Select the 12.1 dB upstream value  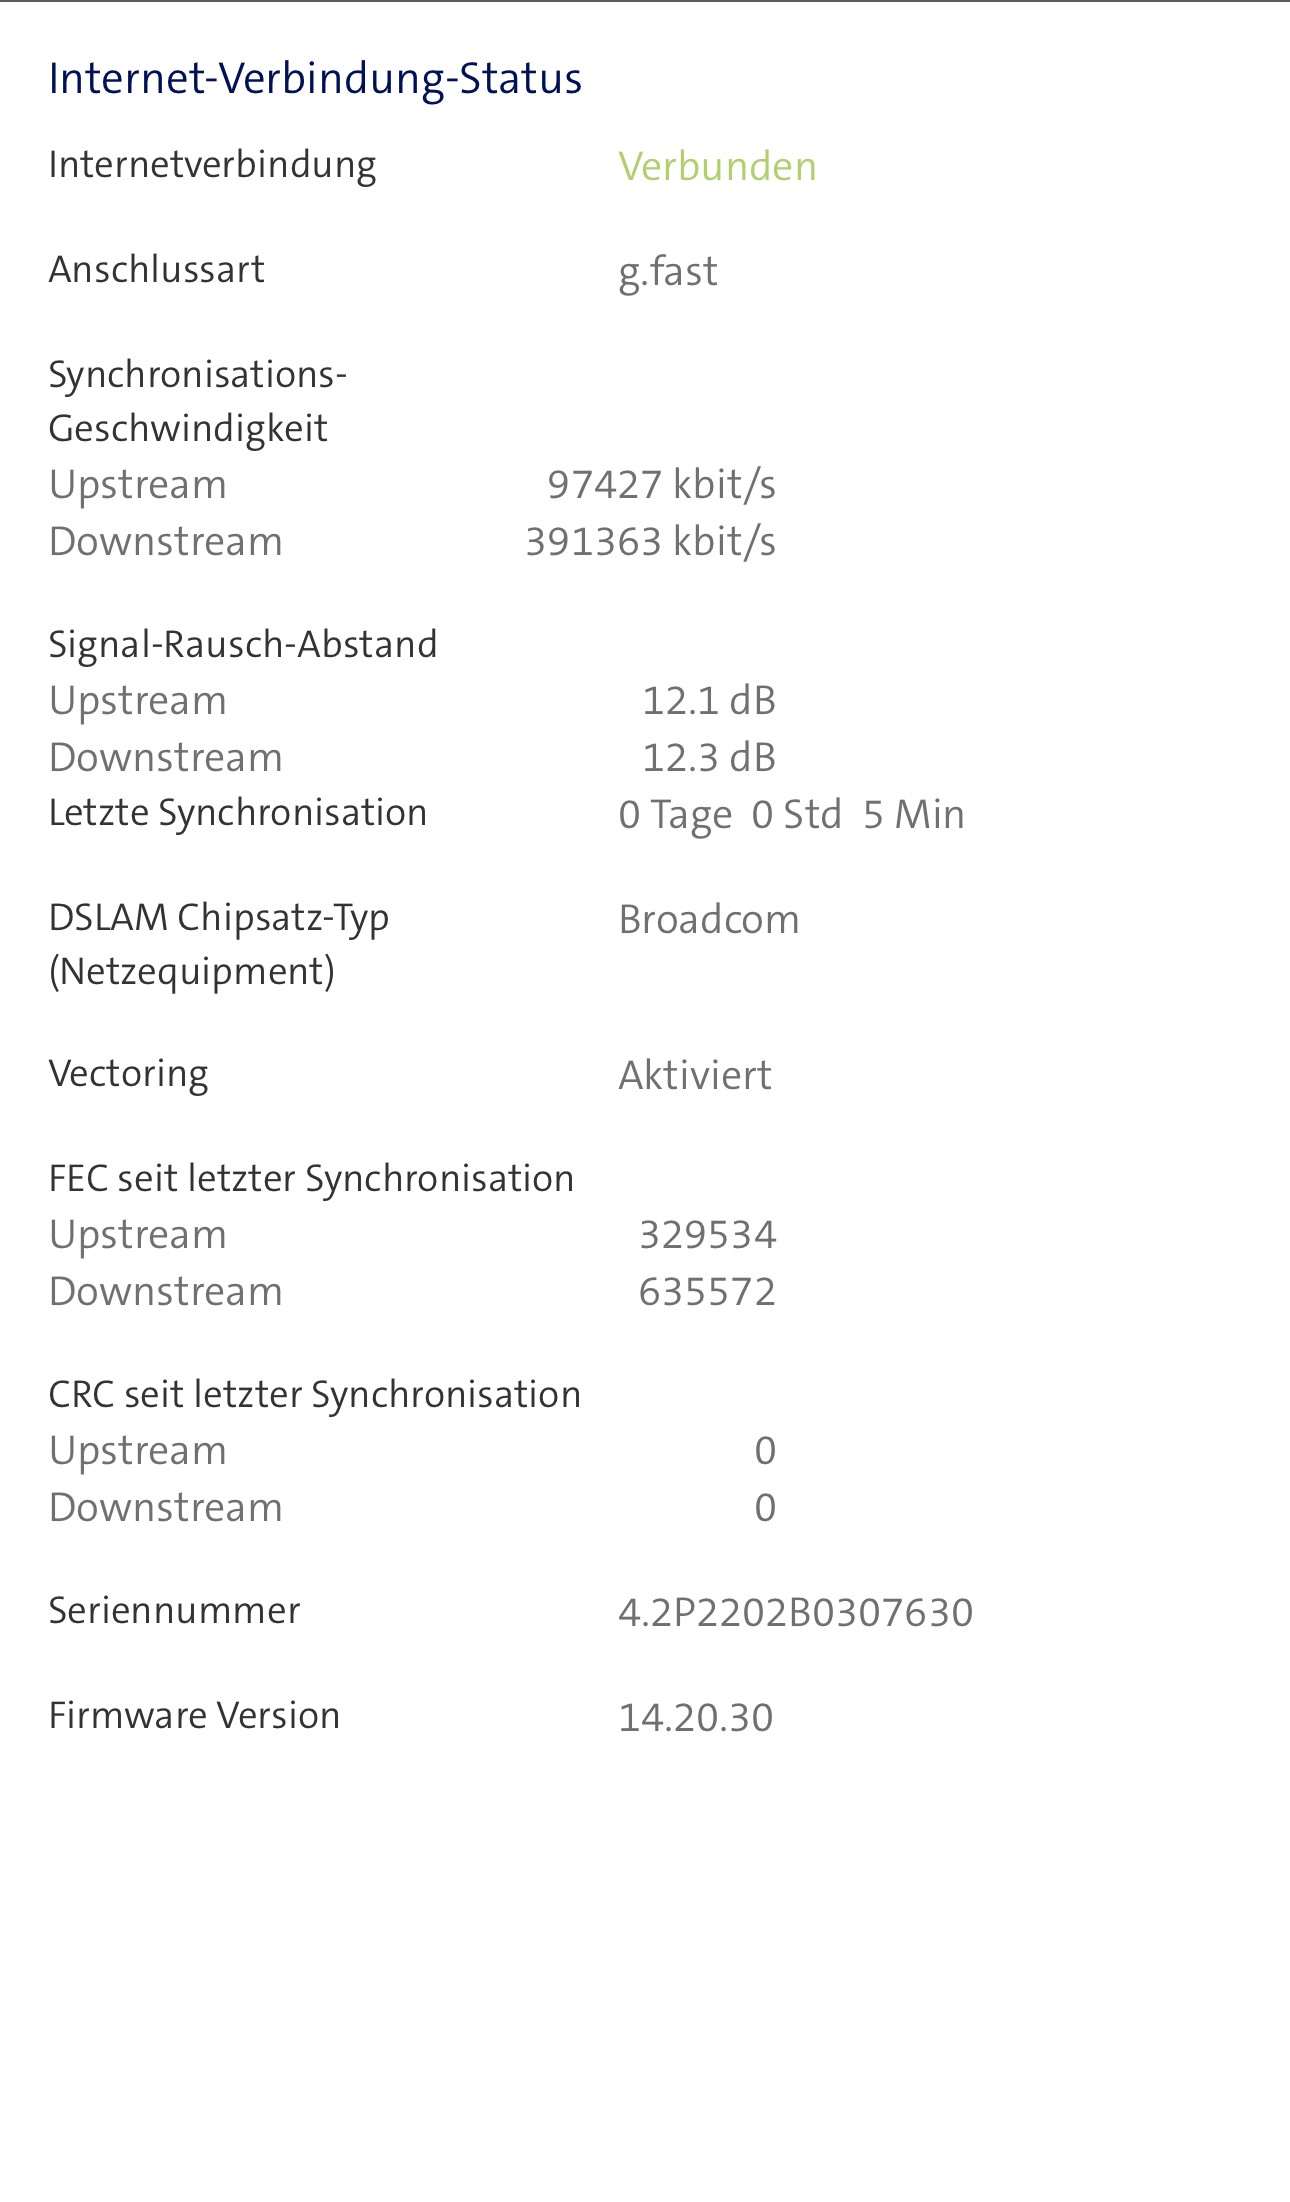tap(708, 701)
